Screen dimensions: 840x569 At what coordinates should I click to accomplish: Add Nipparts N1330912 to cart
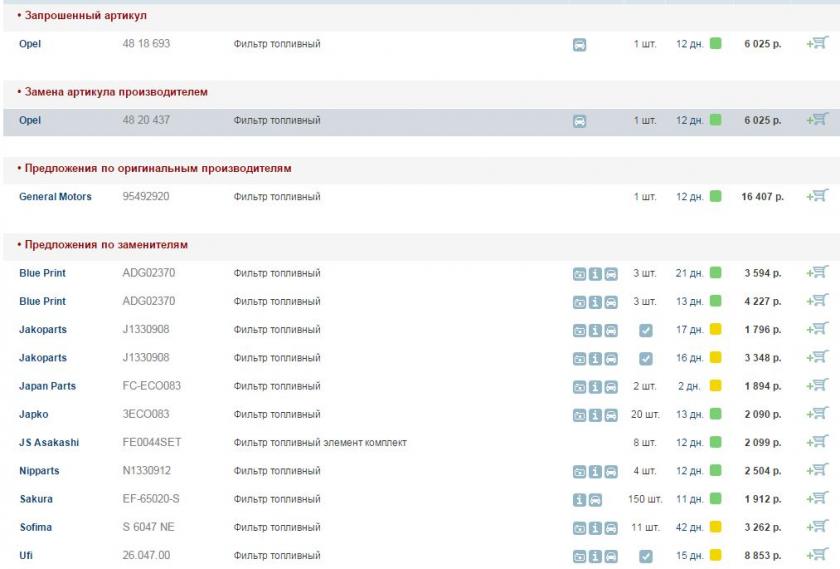pos(818,470)
